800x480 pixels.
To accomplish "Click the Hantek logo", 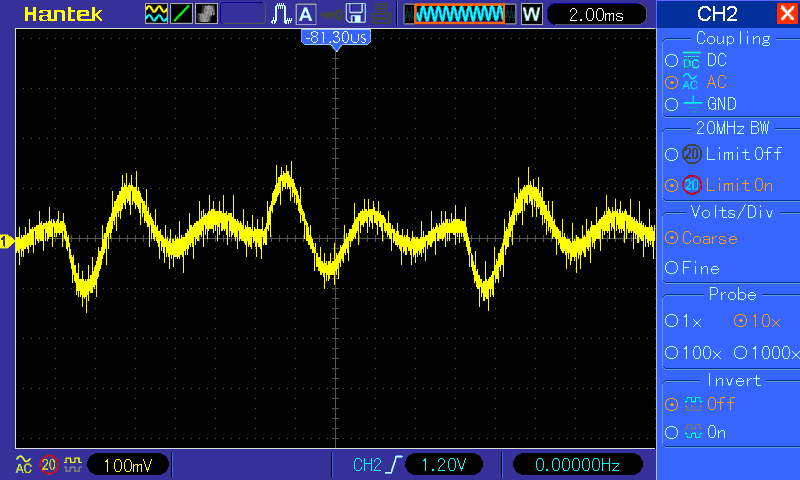I will pyautogui.click(x=63, y=14).
